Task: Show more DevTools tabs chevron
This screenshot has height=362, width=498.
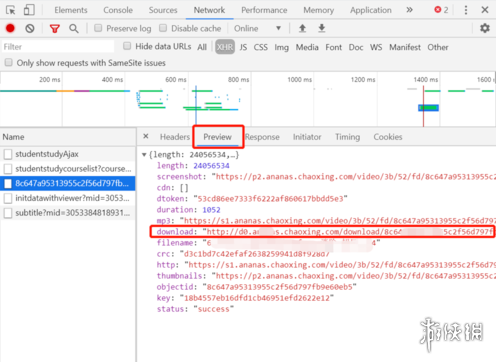Action: (410, 10)
